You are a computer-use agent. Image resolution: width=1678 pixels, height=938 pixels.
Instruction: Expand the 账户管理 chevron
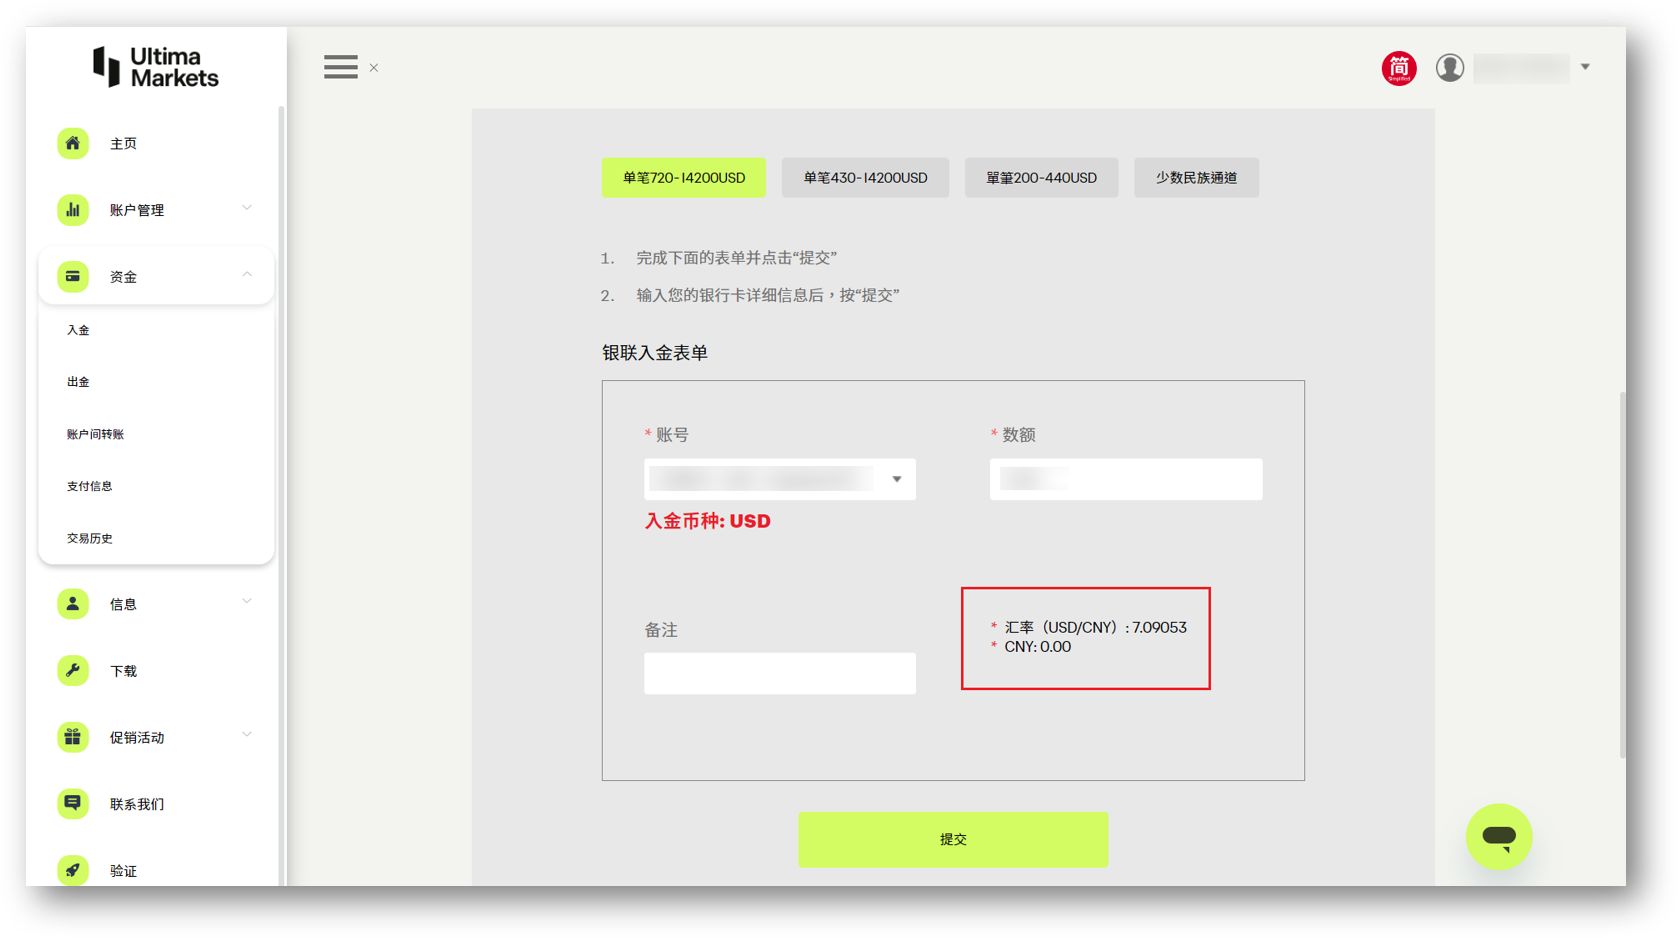pyautogui.click(x=247, y=208)
